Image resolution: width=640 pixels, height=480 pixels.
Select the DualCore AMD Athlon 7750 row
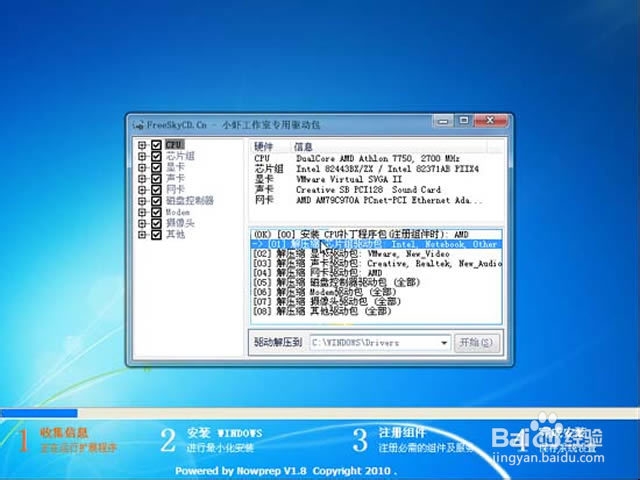367,158
